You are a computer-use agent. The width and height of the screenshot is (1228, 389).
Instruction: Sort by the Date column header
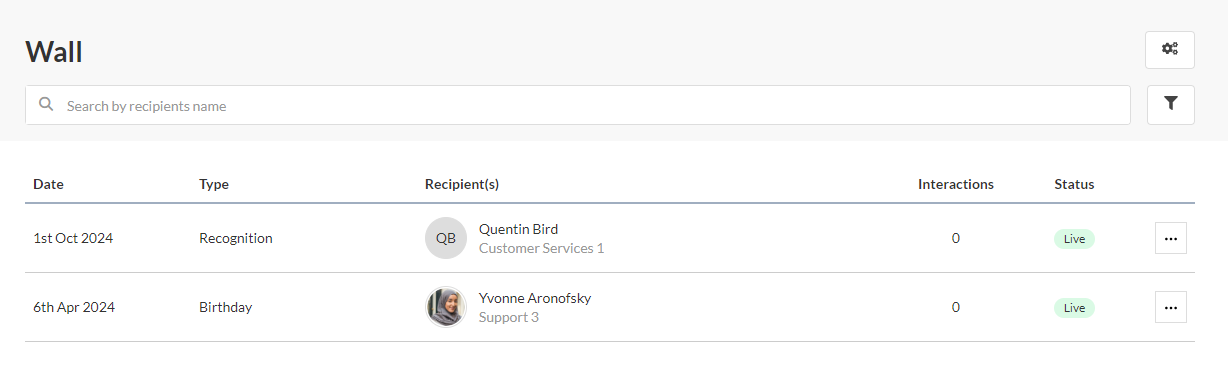48,184
